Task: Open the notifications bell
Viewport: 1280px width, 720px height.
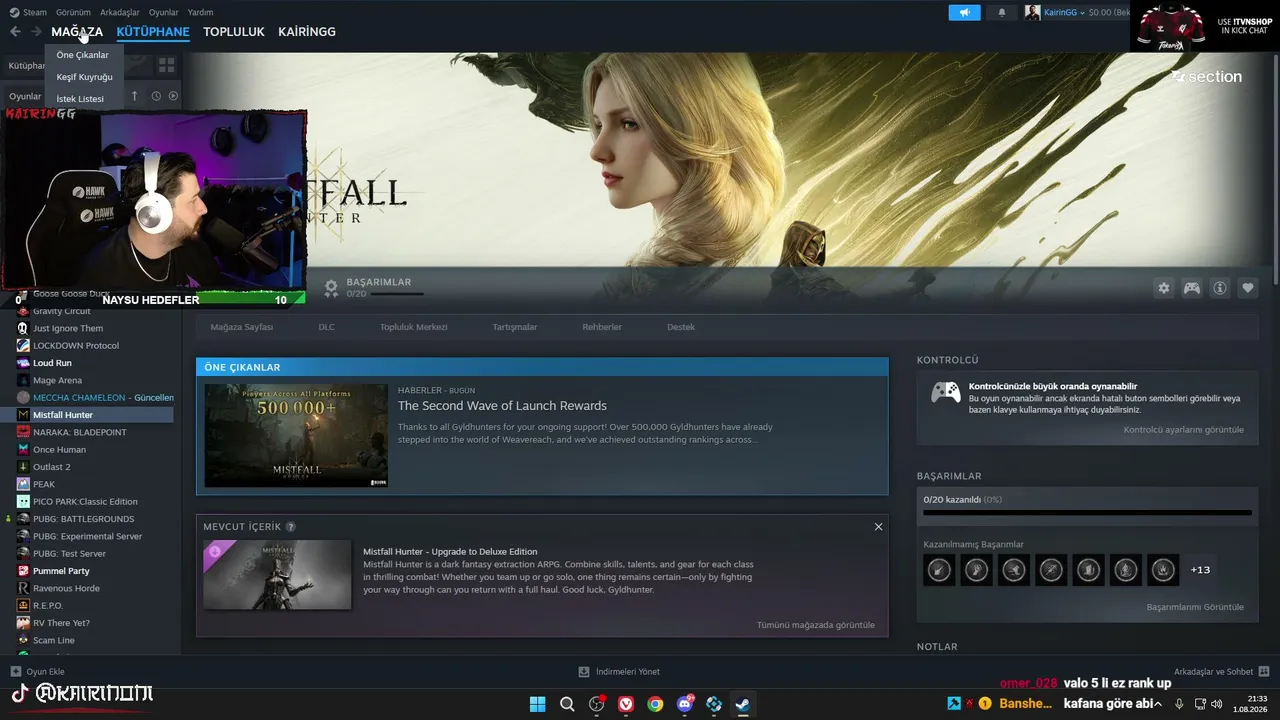Action: [1002, 13]
